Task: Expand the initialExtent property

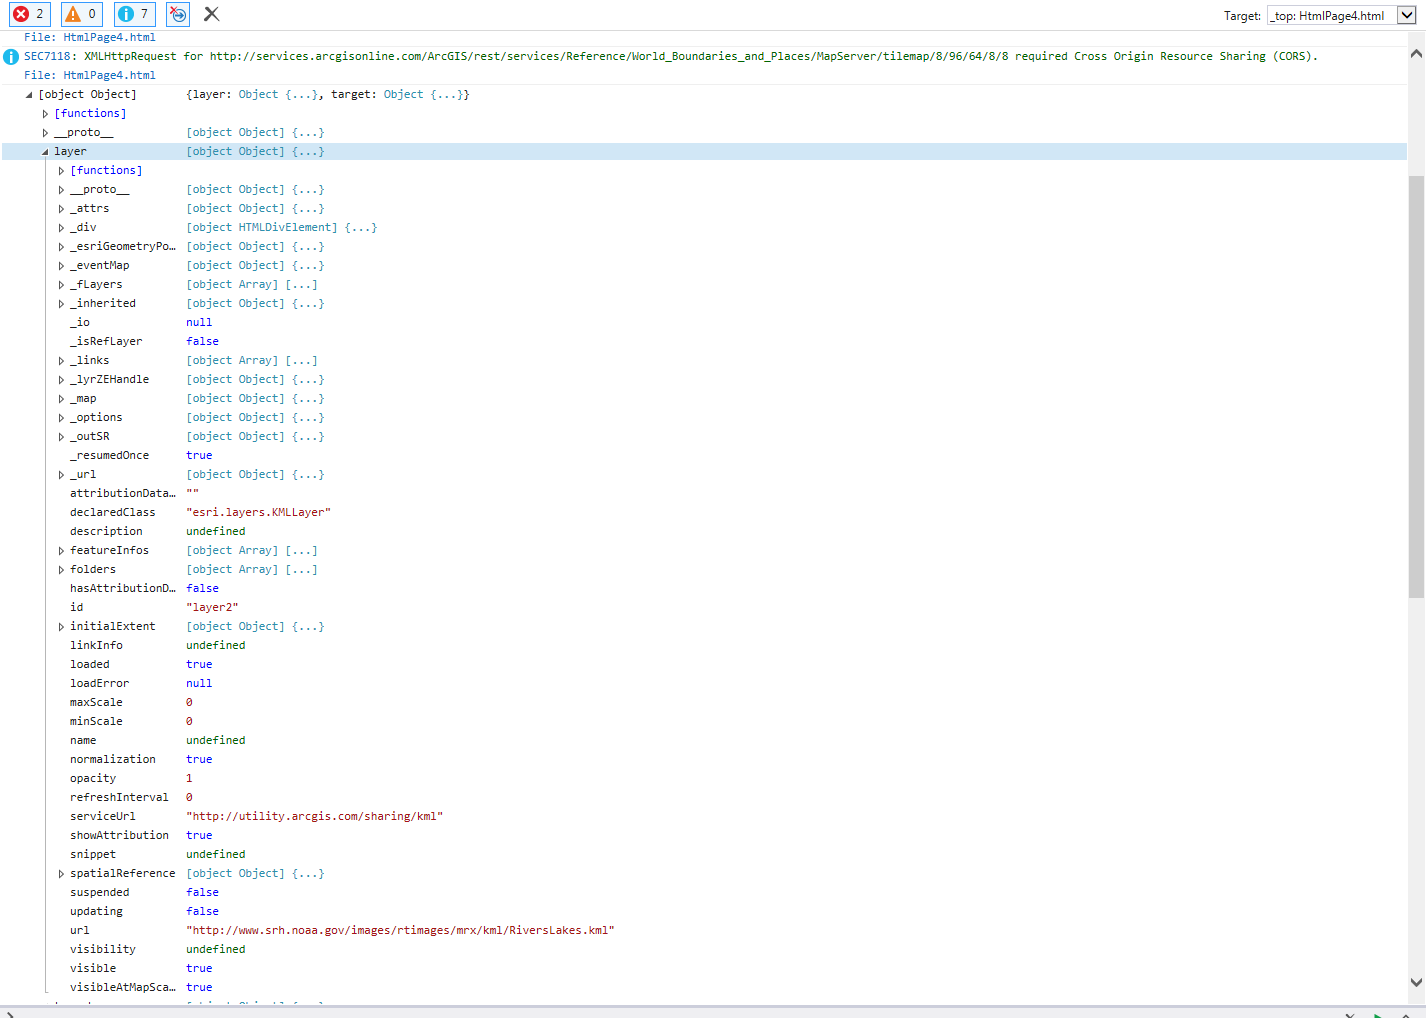Action: pos(61,627)
